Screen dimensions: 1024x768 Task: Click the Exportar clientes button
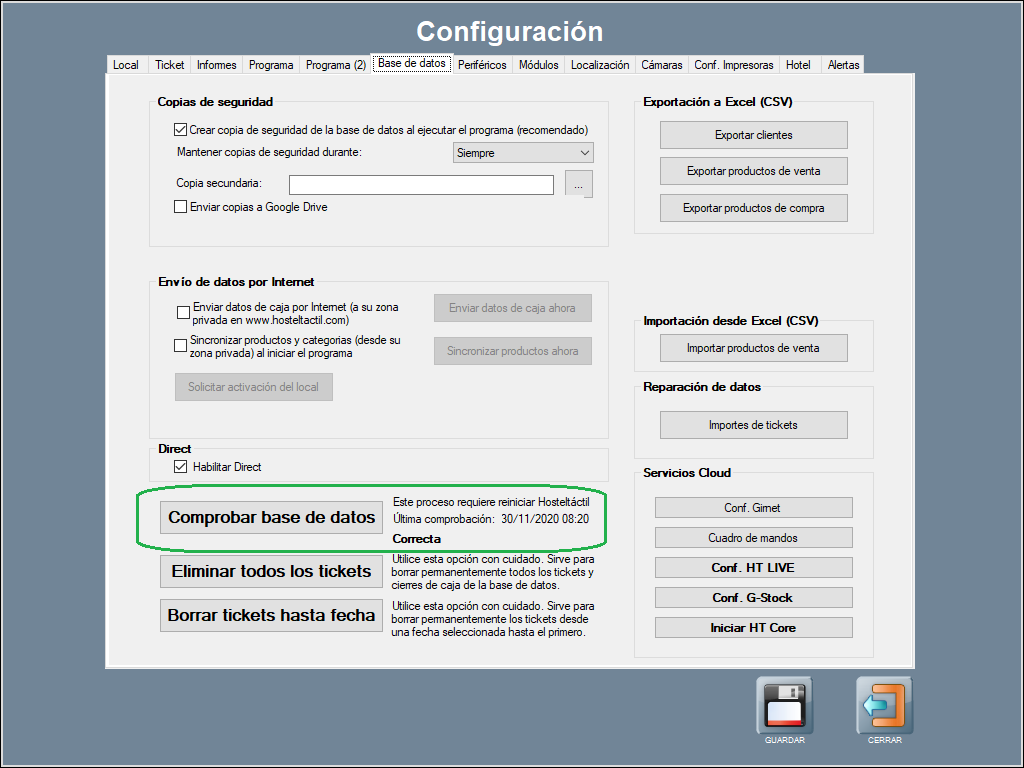[x=753, y=135]
